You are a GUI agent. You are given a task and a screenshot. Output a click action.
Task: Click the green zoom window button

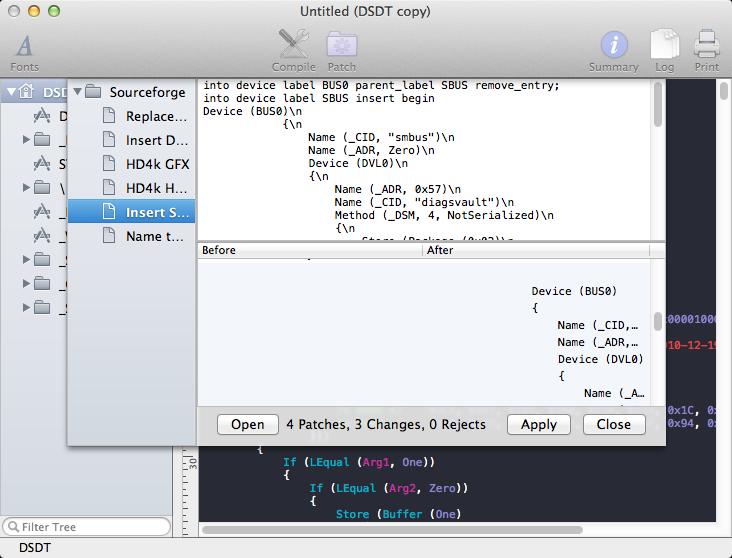(54, 11)
